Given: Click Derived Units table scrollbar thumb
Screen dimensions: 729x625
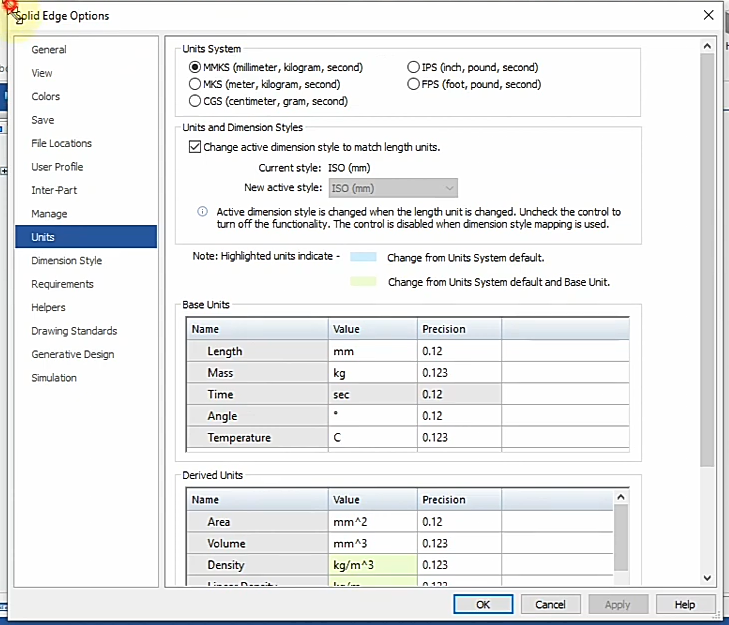Looking at the screenshot, I should (x=621, y=538).
